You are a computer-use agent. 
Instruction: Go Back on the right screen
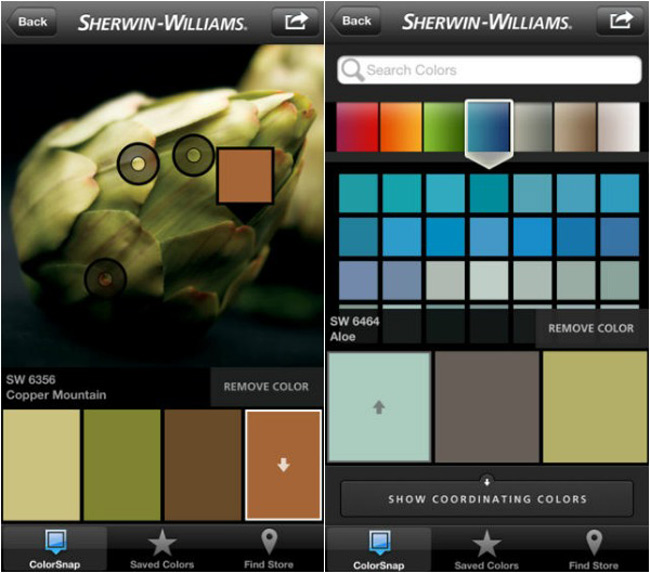pyautogui.click(x=356, y=21)
